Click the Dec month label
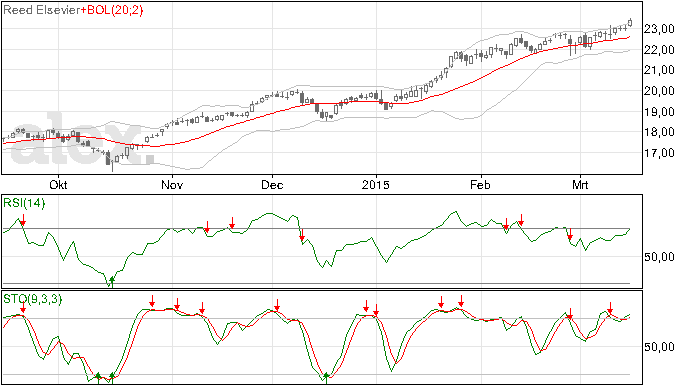 coord(272,184)
